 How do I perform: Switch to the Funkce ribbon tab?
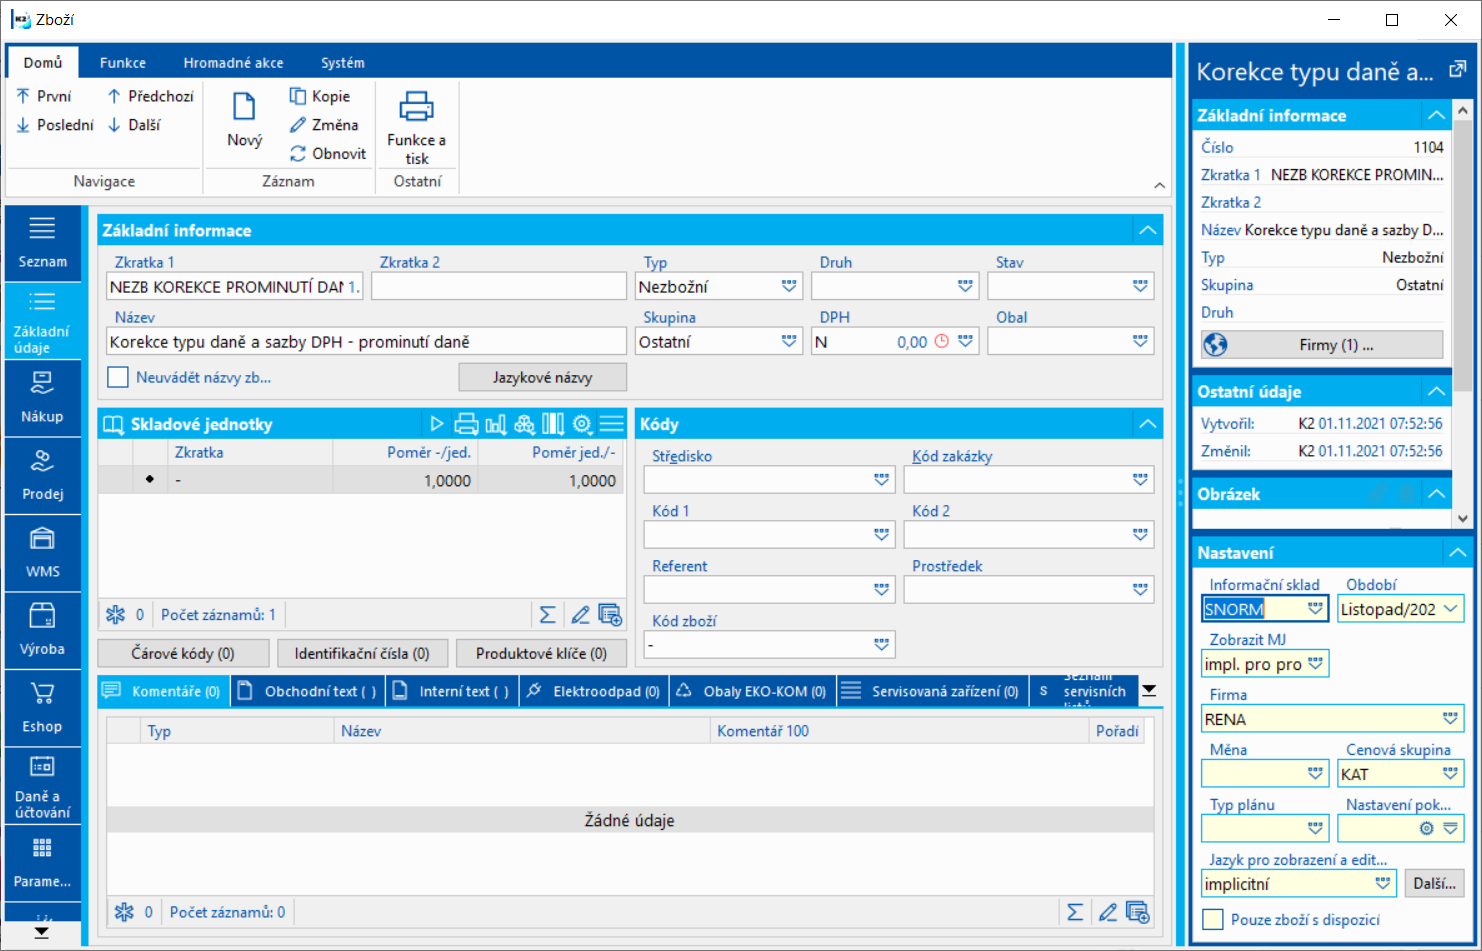123,62
